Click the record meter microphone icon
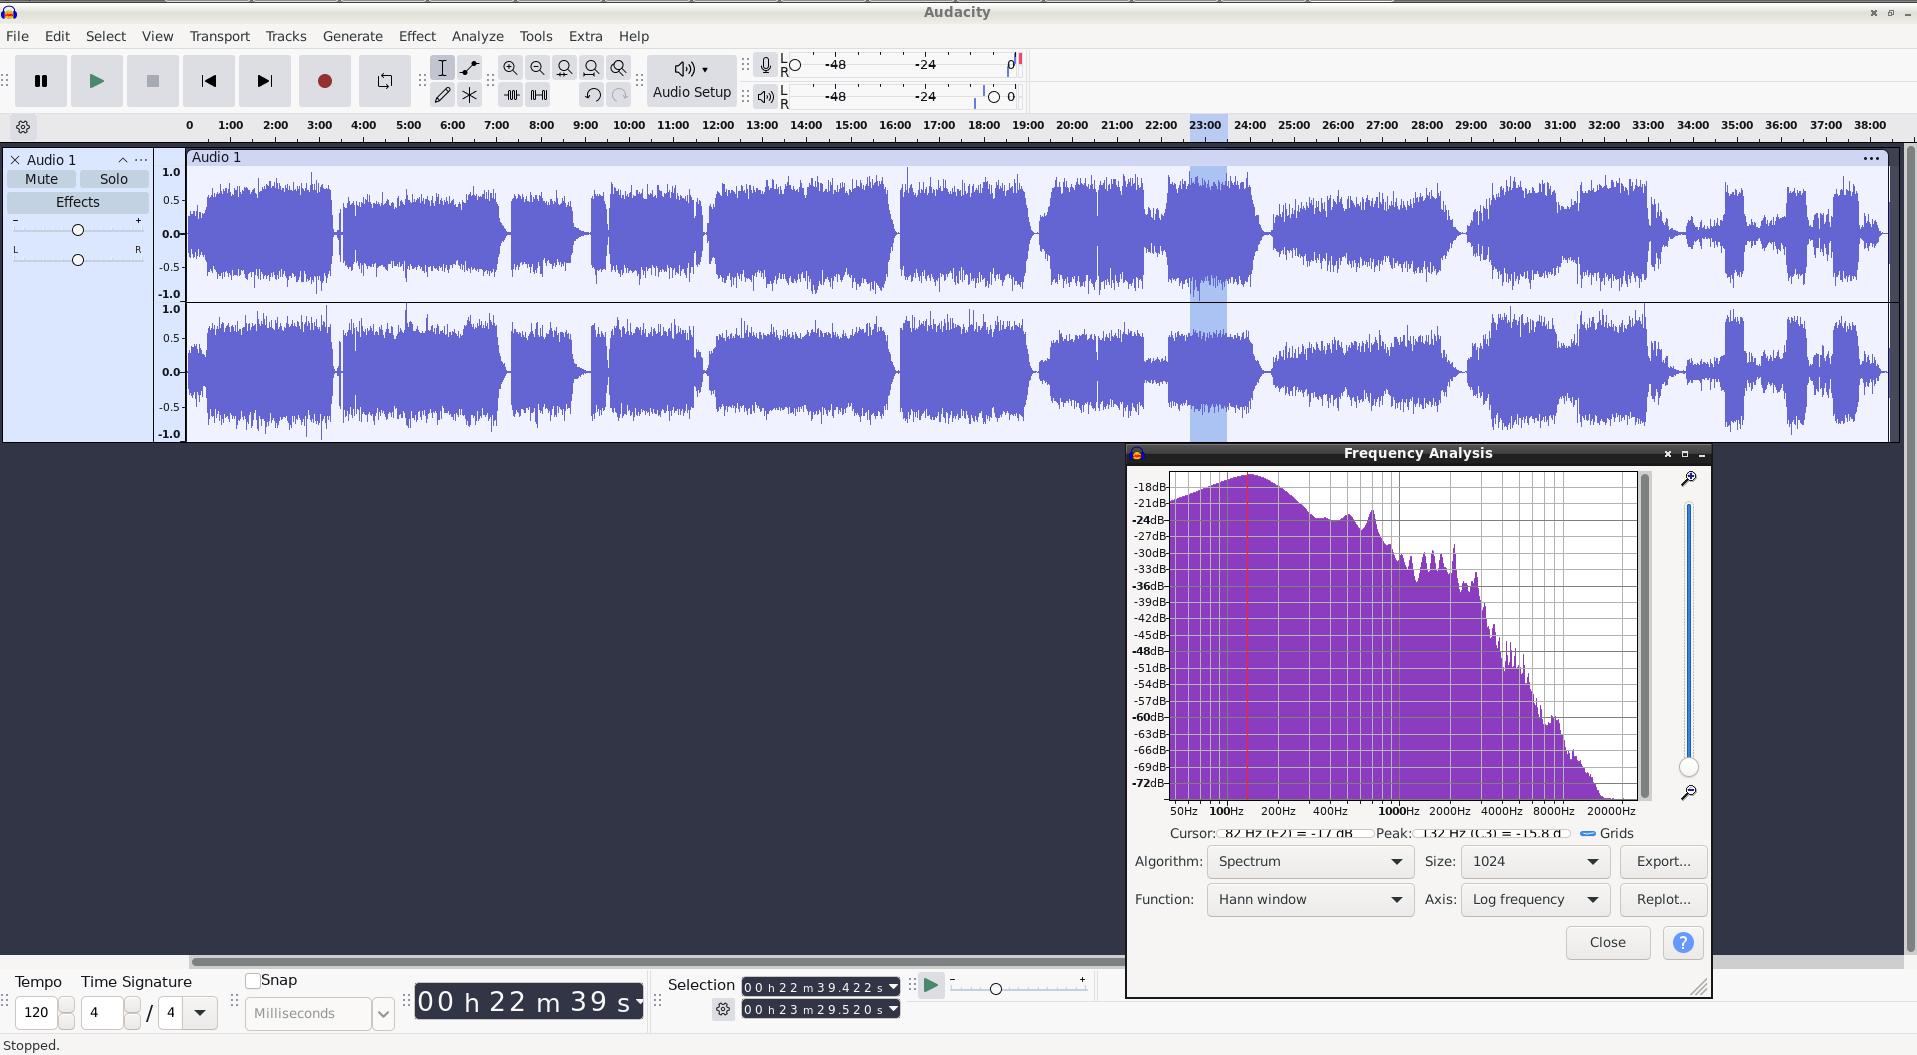The image size is (1917, 1055). pyautogui.click(x=765, y=65)
